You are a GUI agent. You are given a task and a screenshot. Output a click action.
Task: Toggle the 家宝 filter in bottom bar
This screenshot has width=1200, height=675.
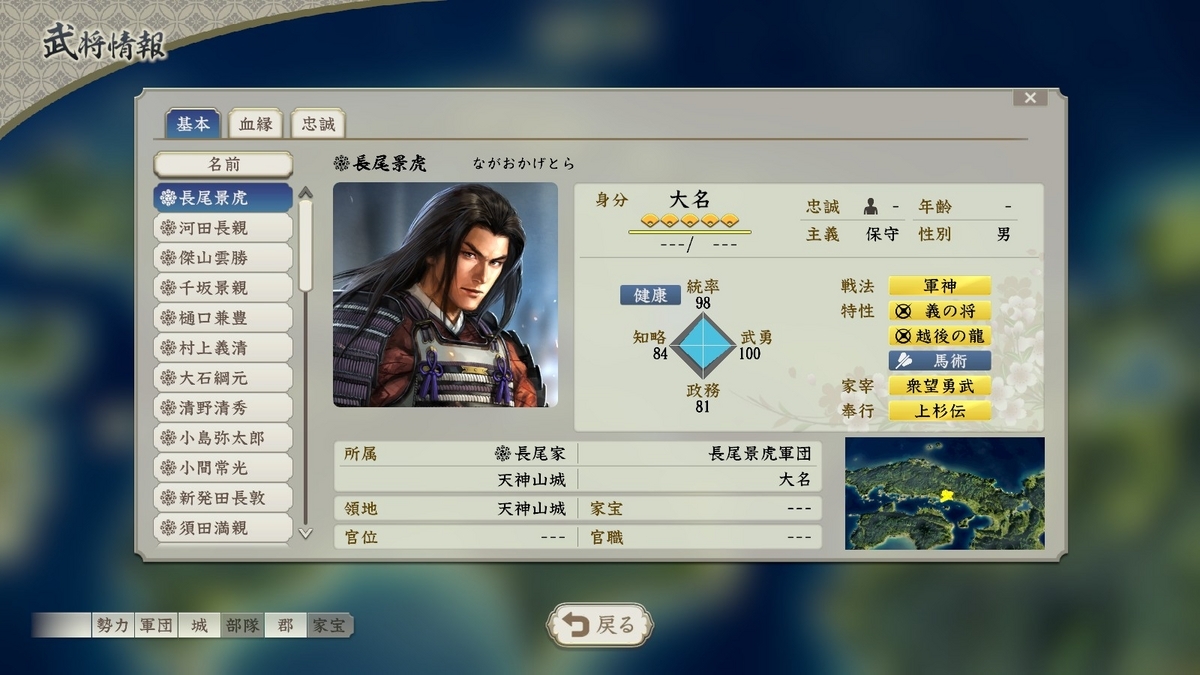point(329,626)
